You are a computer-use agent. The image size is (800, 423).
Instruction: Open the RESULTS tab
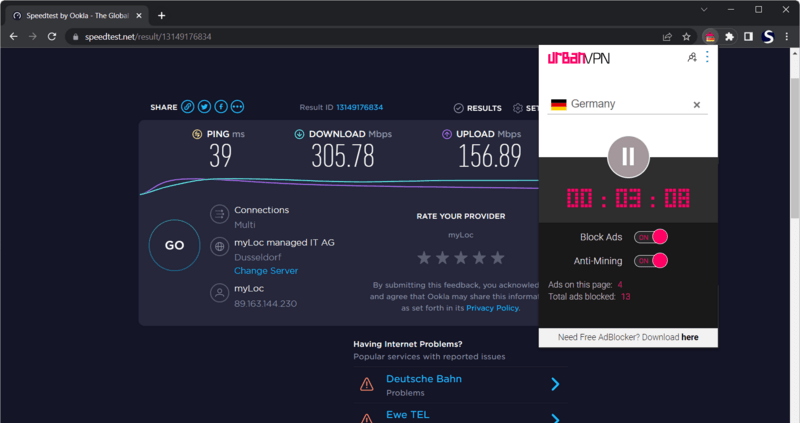(x=478, y=108)
